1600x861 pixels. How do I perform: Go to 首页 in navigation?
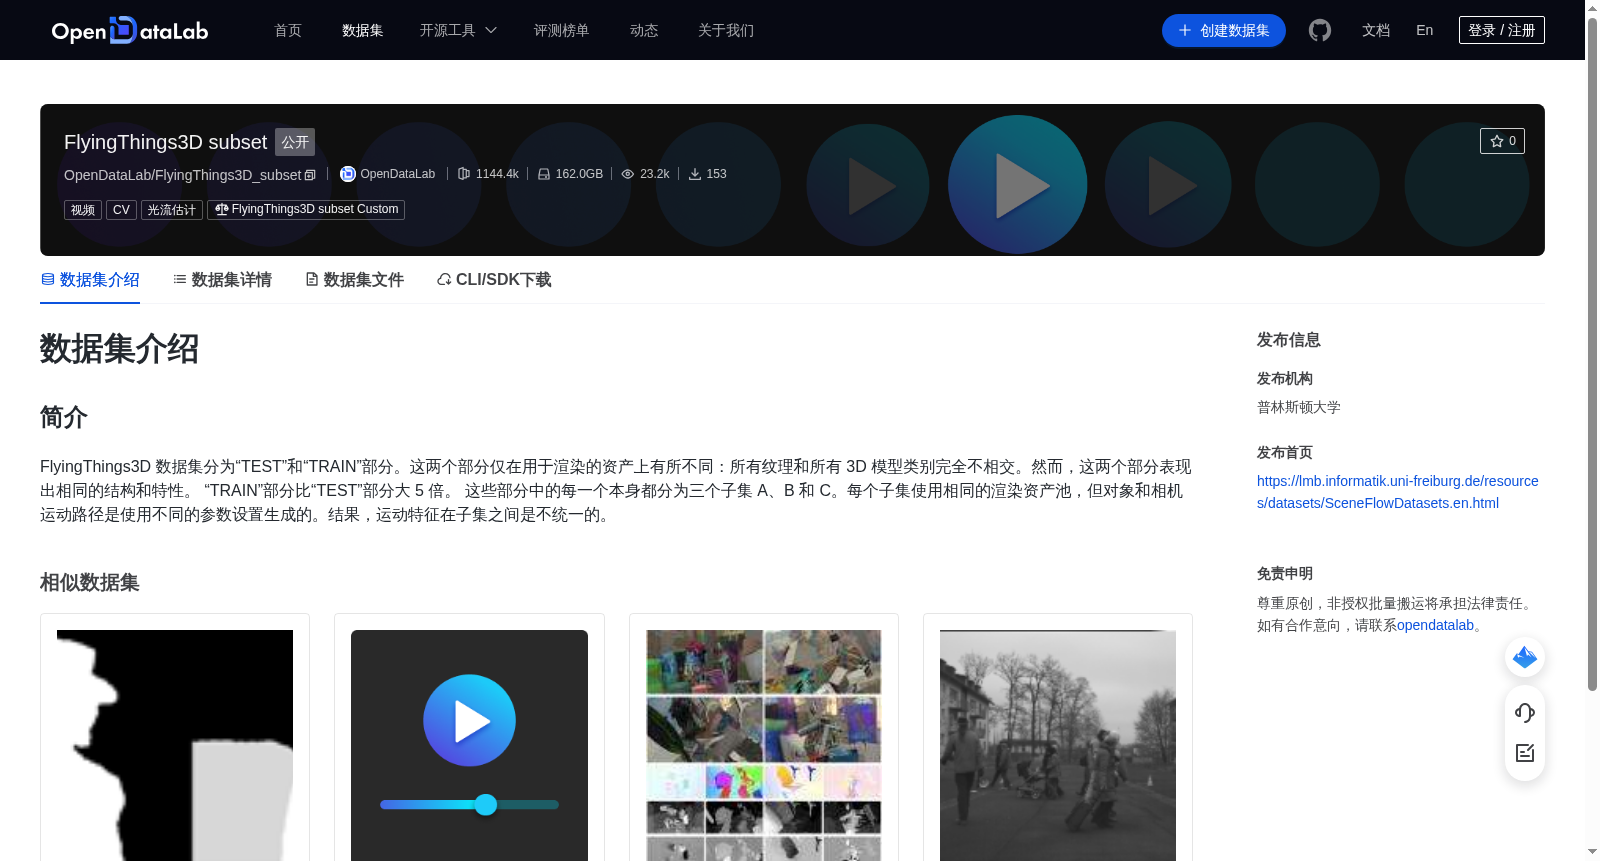pos(288,30)
